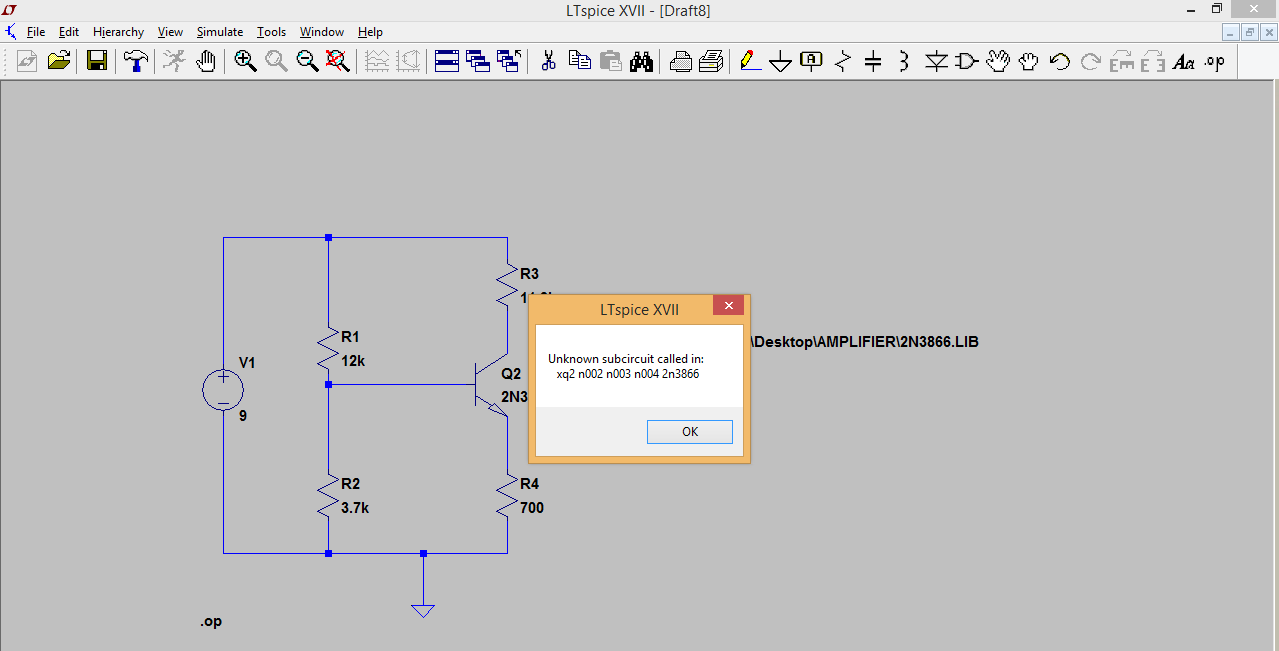Select the Diode tool
This screenshot has height=651, width=1279.
(x=936, y=61)
